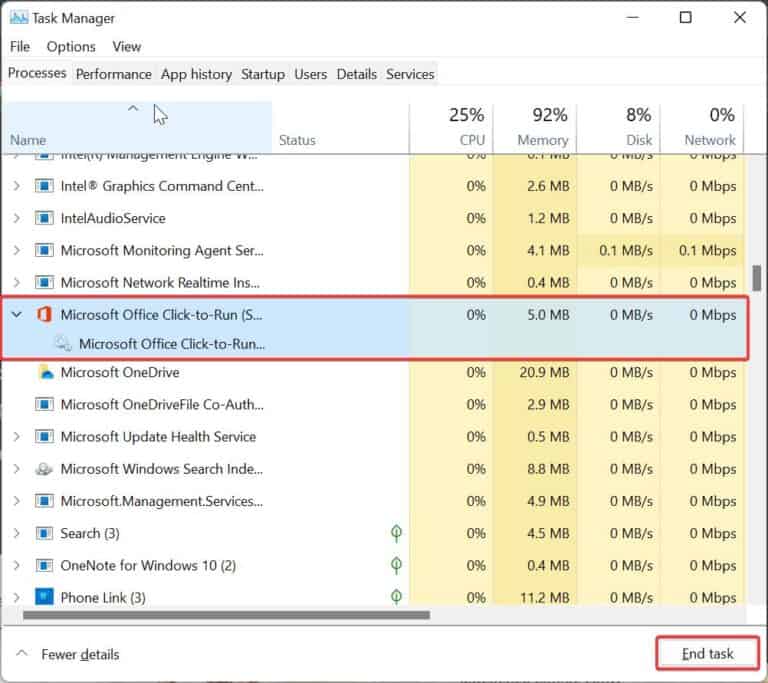This screenshot has height=683, width=768.
Task: Click the Windows Search Indexer icon
Action: pos(44,469)
